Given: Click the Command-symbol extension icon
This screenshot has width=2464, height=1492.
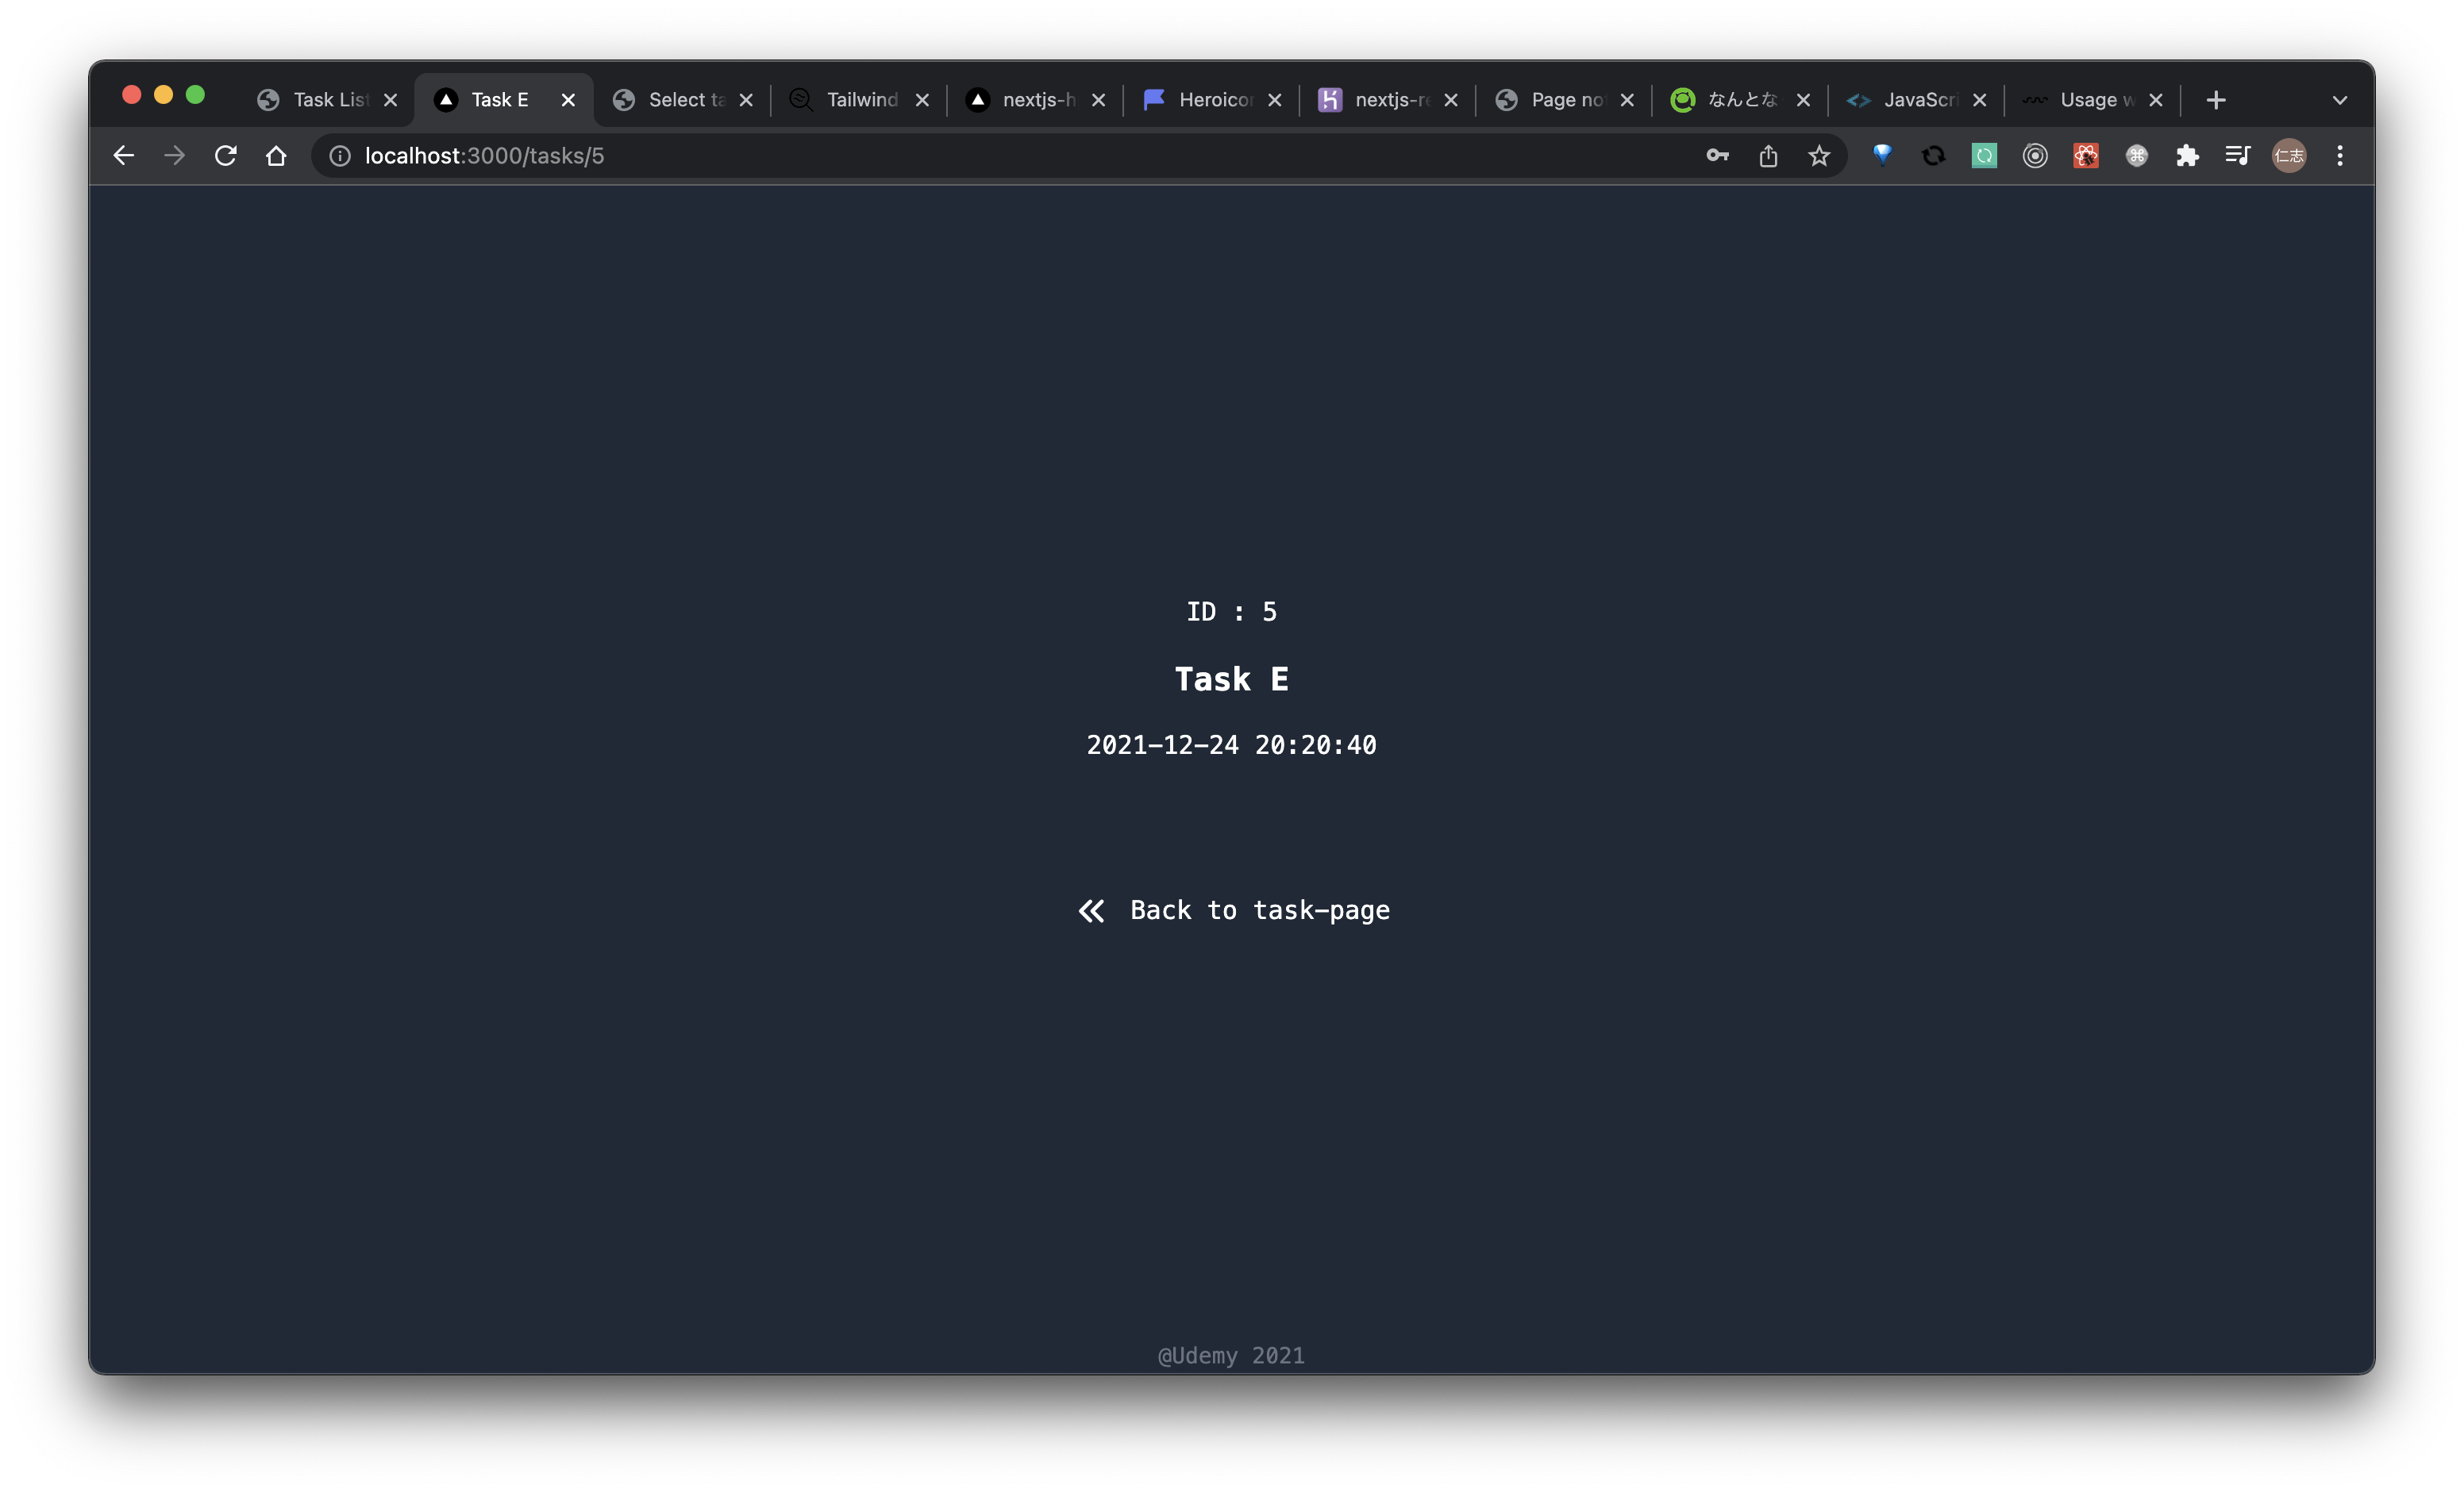Looking at the screenshot, I should [x=2137, y=156].
